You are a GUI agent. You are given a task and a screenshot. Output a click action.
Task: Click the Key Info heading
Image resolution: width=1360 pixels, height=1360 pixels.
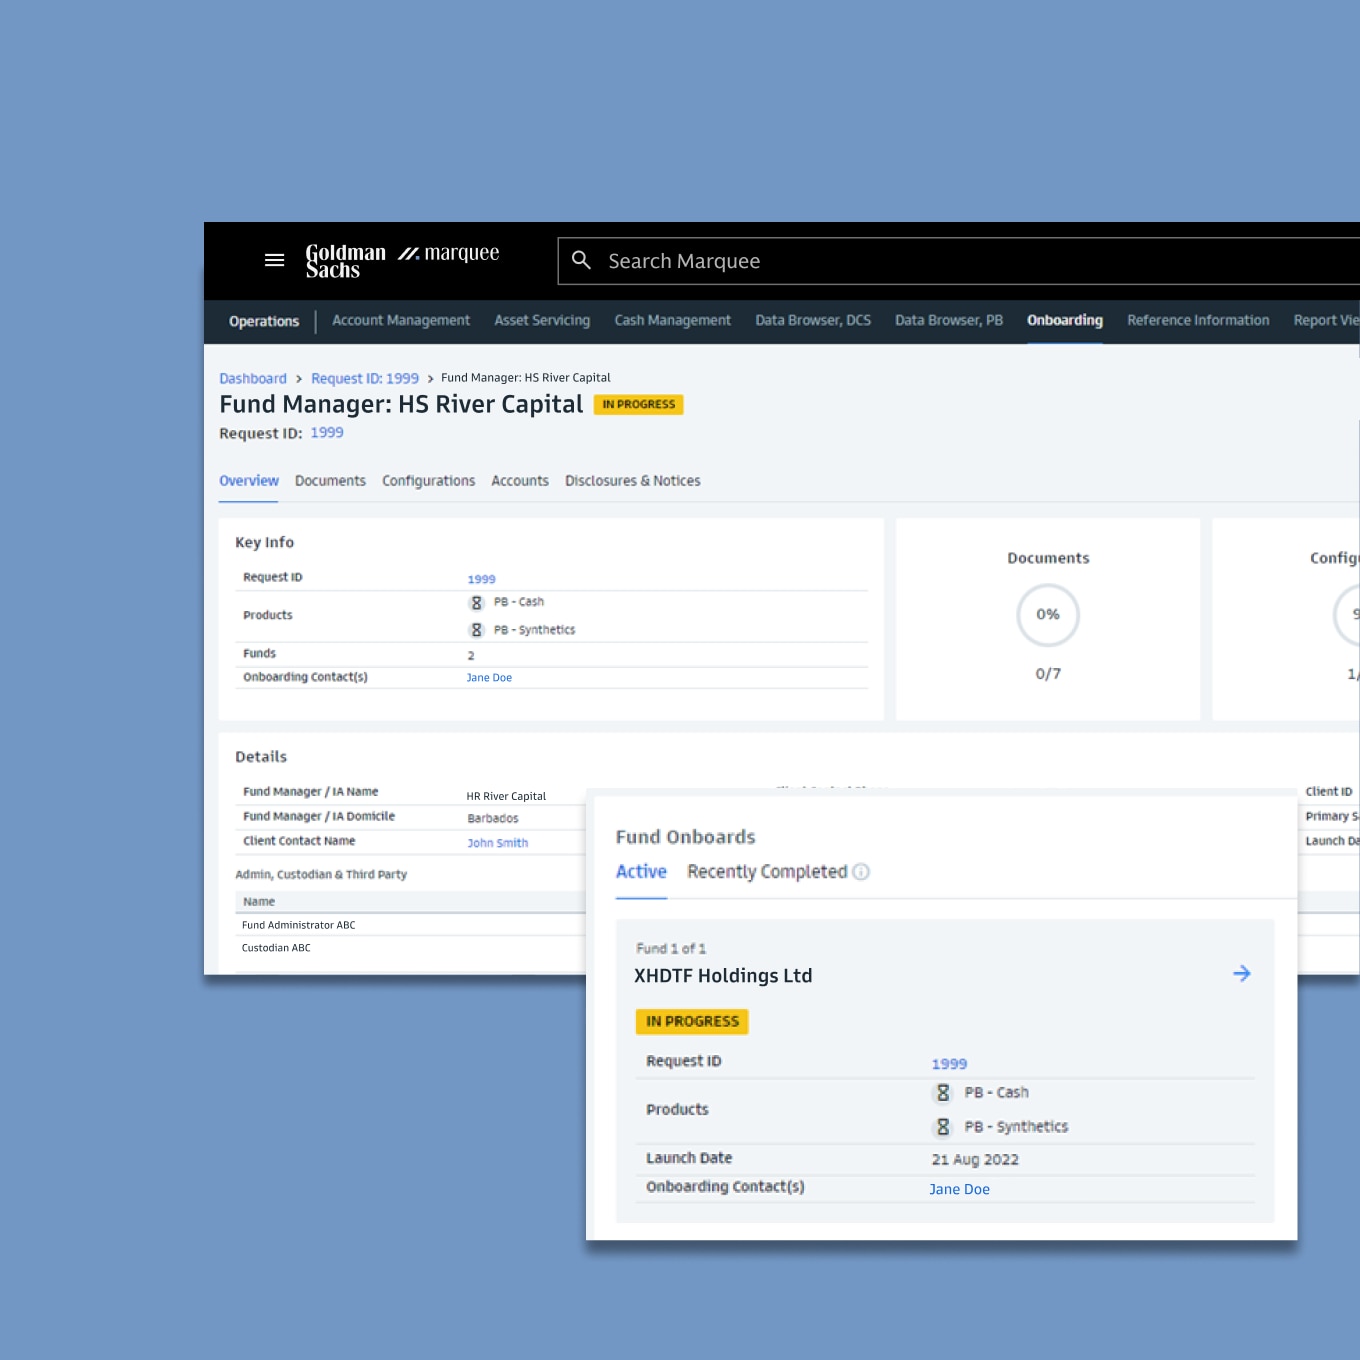[265, 542]
